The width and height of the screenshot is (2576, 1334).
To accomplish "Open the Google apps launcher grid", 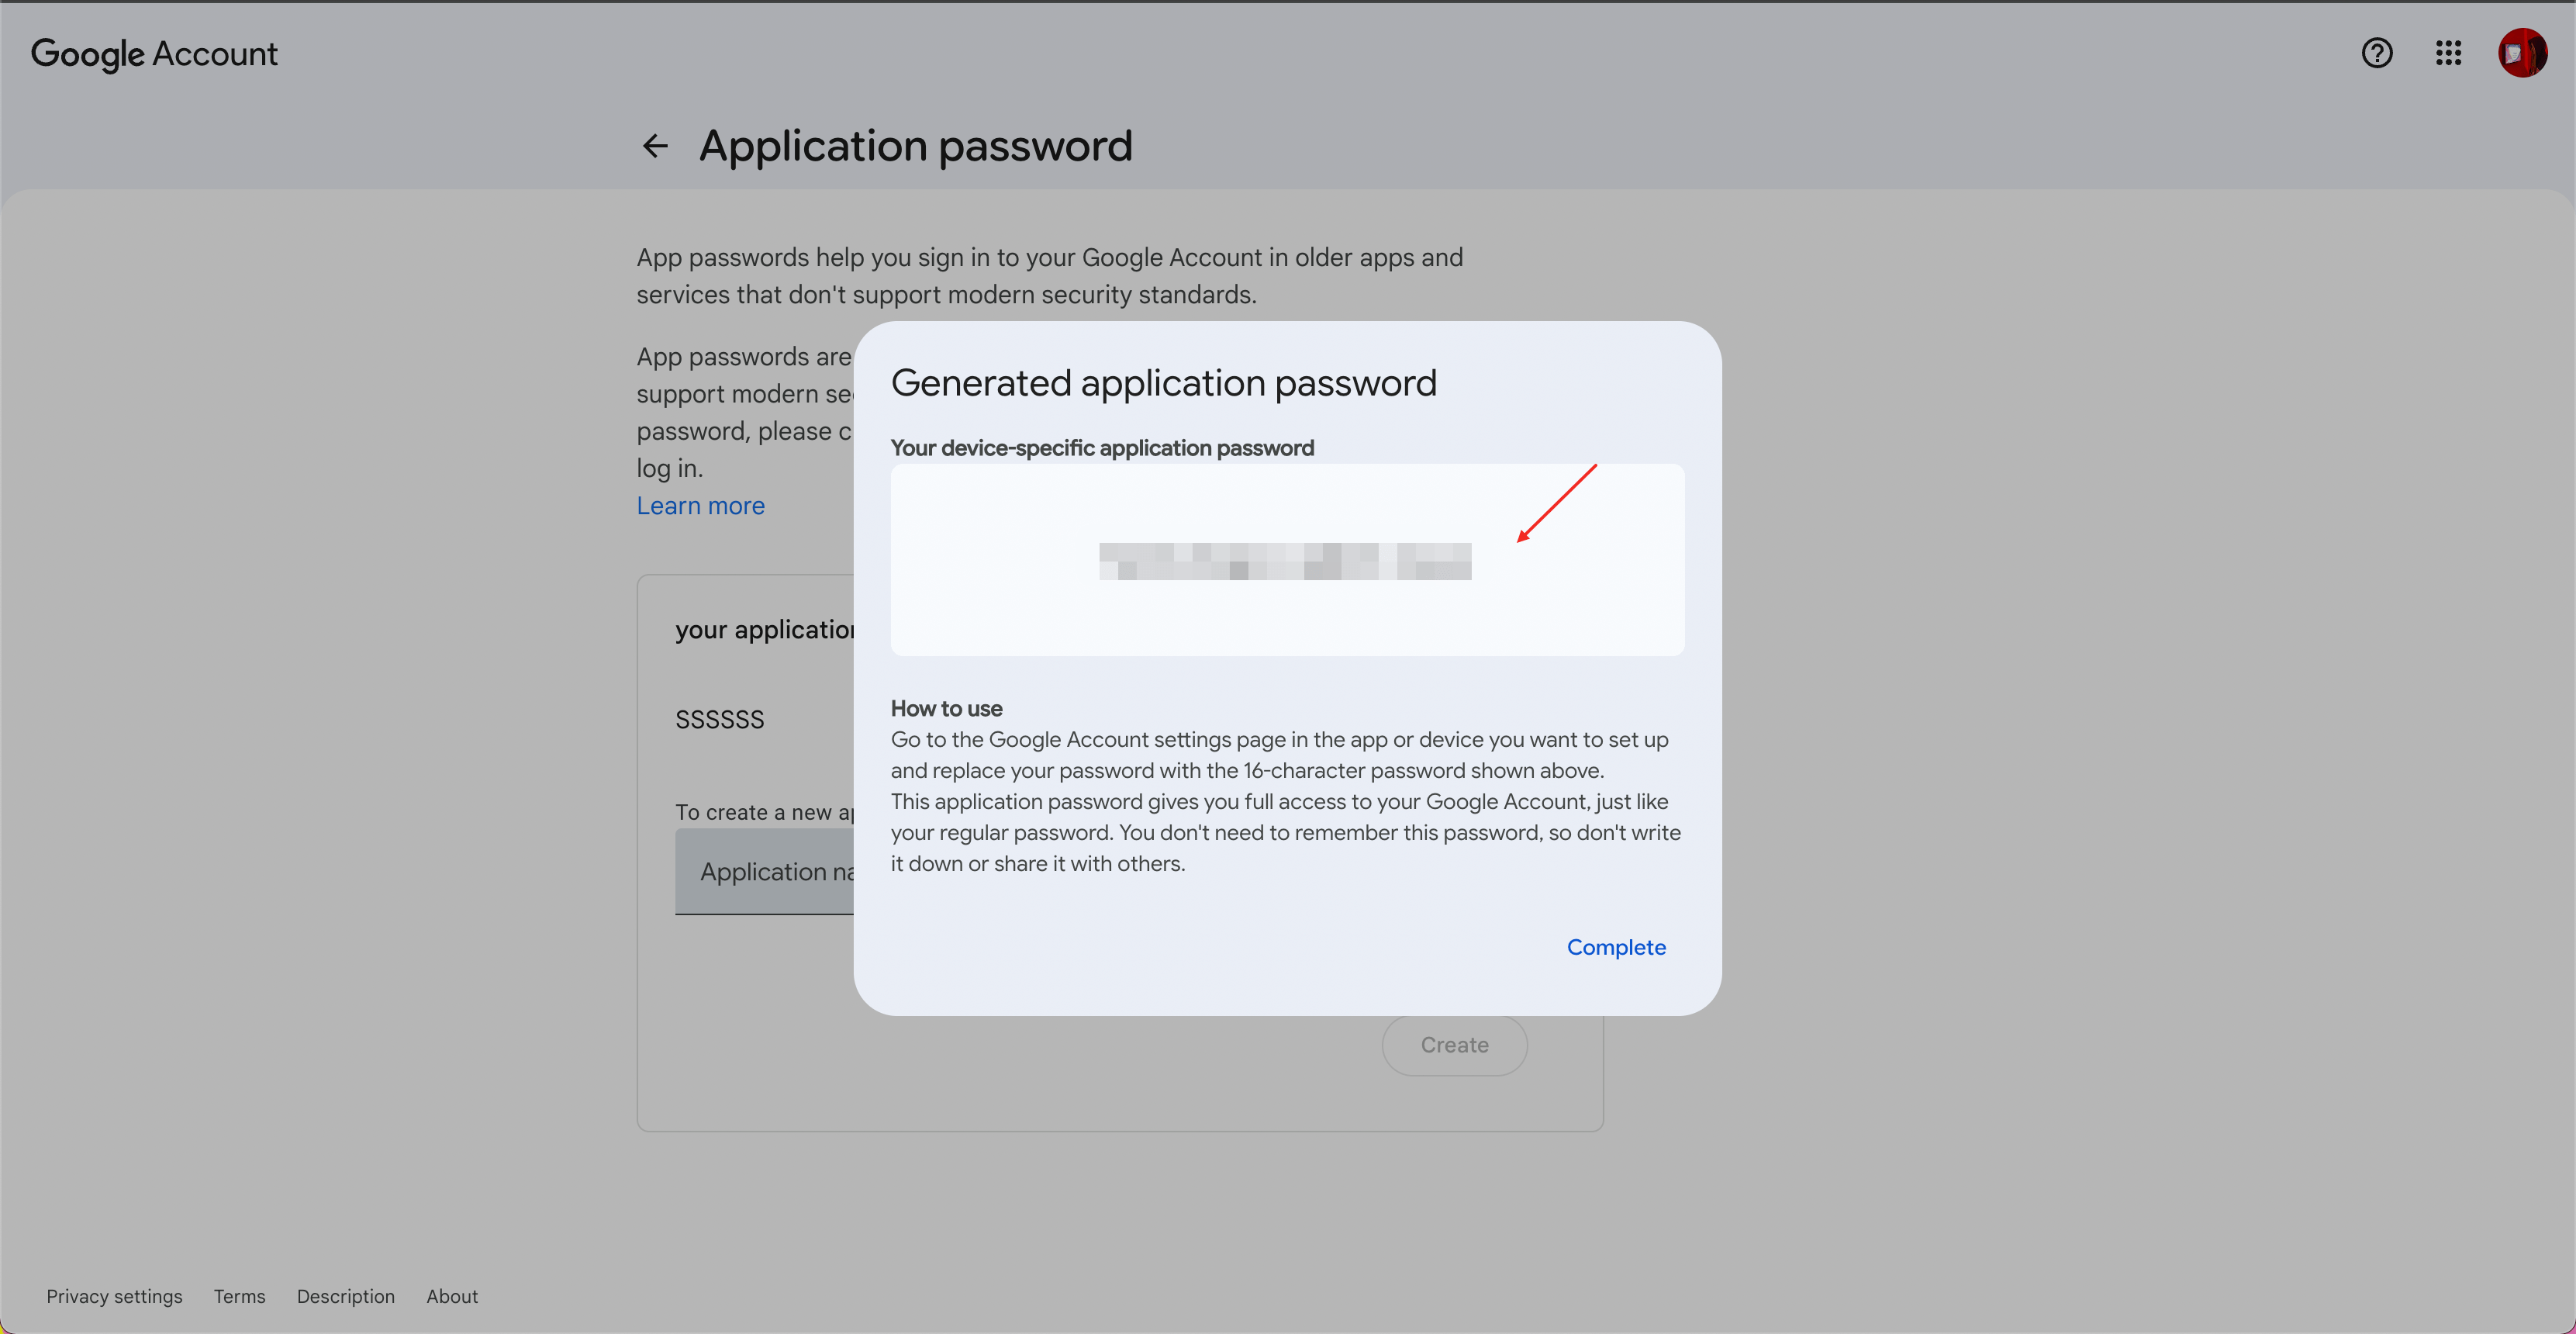I will 2448,53.
